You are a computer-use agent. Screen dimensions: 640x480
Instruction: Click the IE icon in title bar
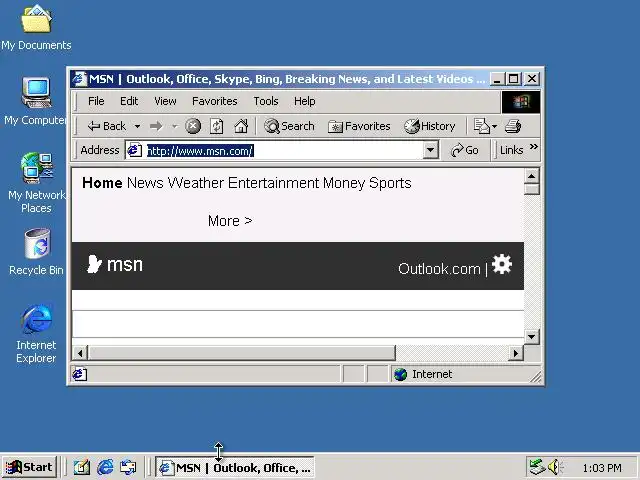pos(79,79)
